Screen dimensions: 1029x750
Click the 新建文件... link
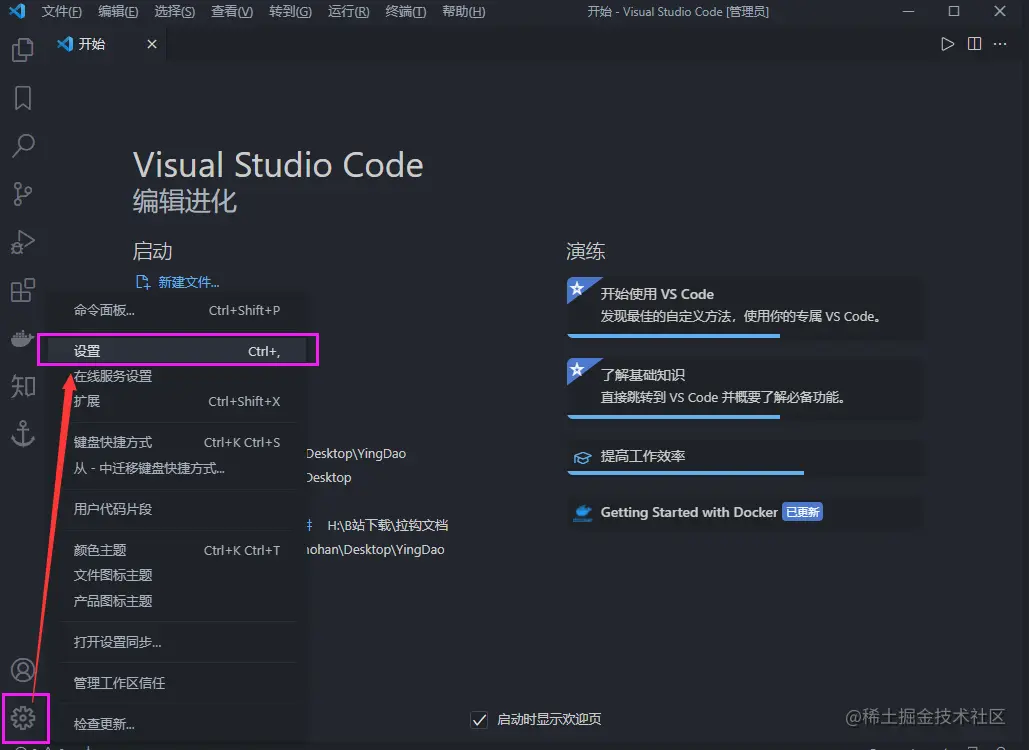188,282
